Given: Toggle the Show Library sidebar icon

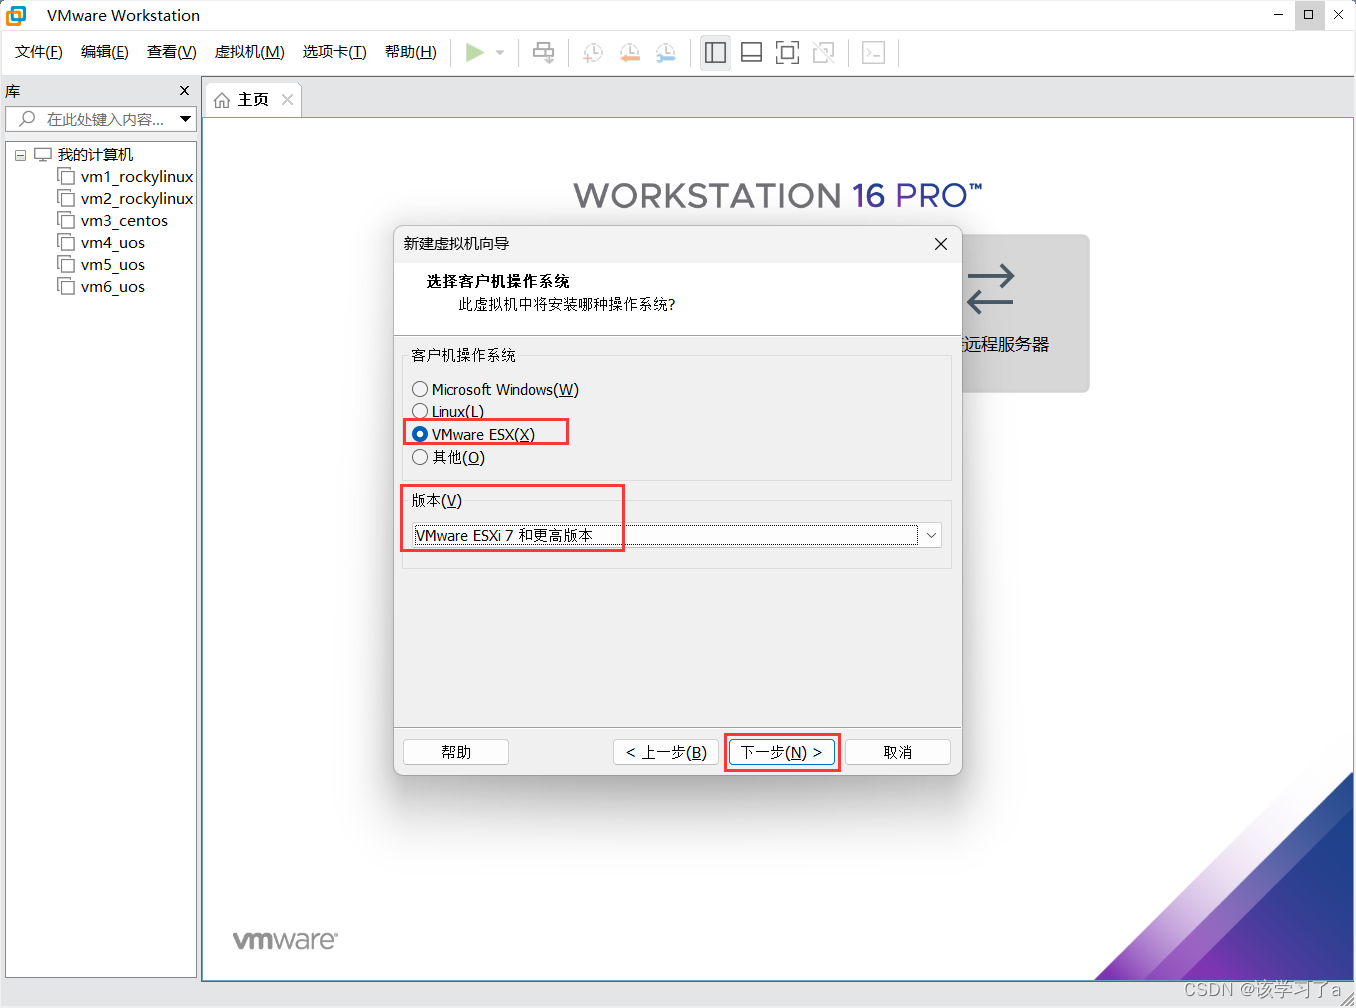Looking at the screenshot, I should [x=715, y=53].
